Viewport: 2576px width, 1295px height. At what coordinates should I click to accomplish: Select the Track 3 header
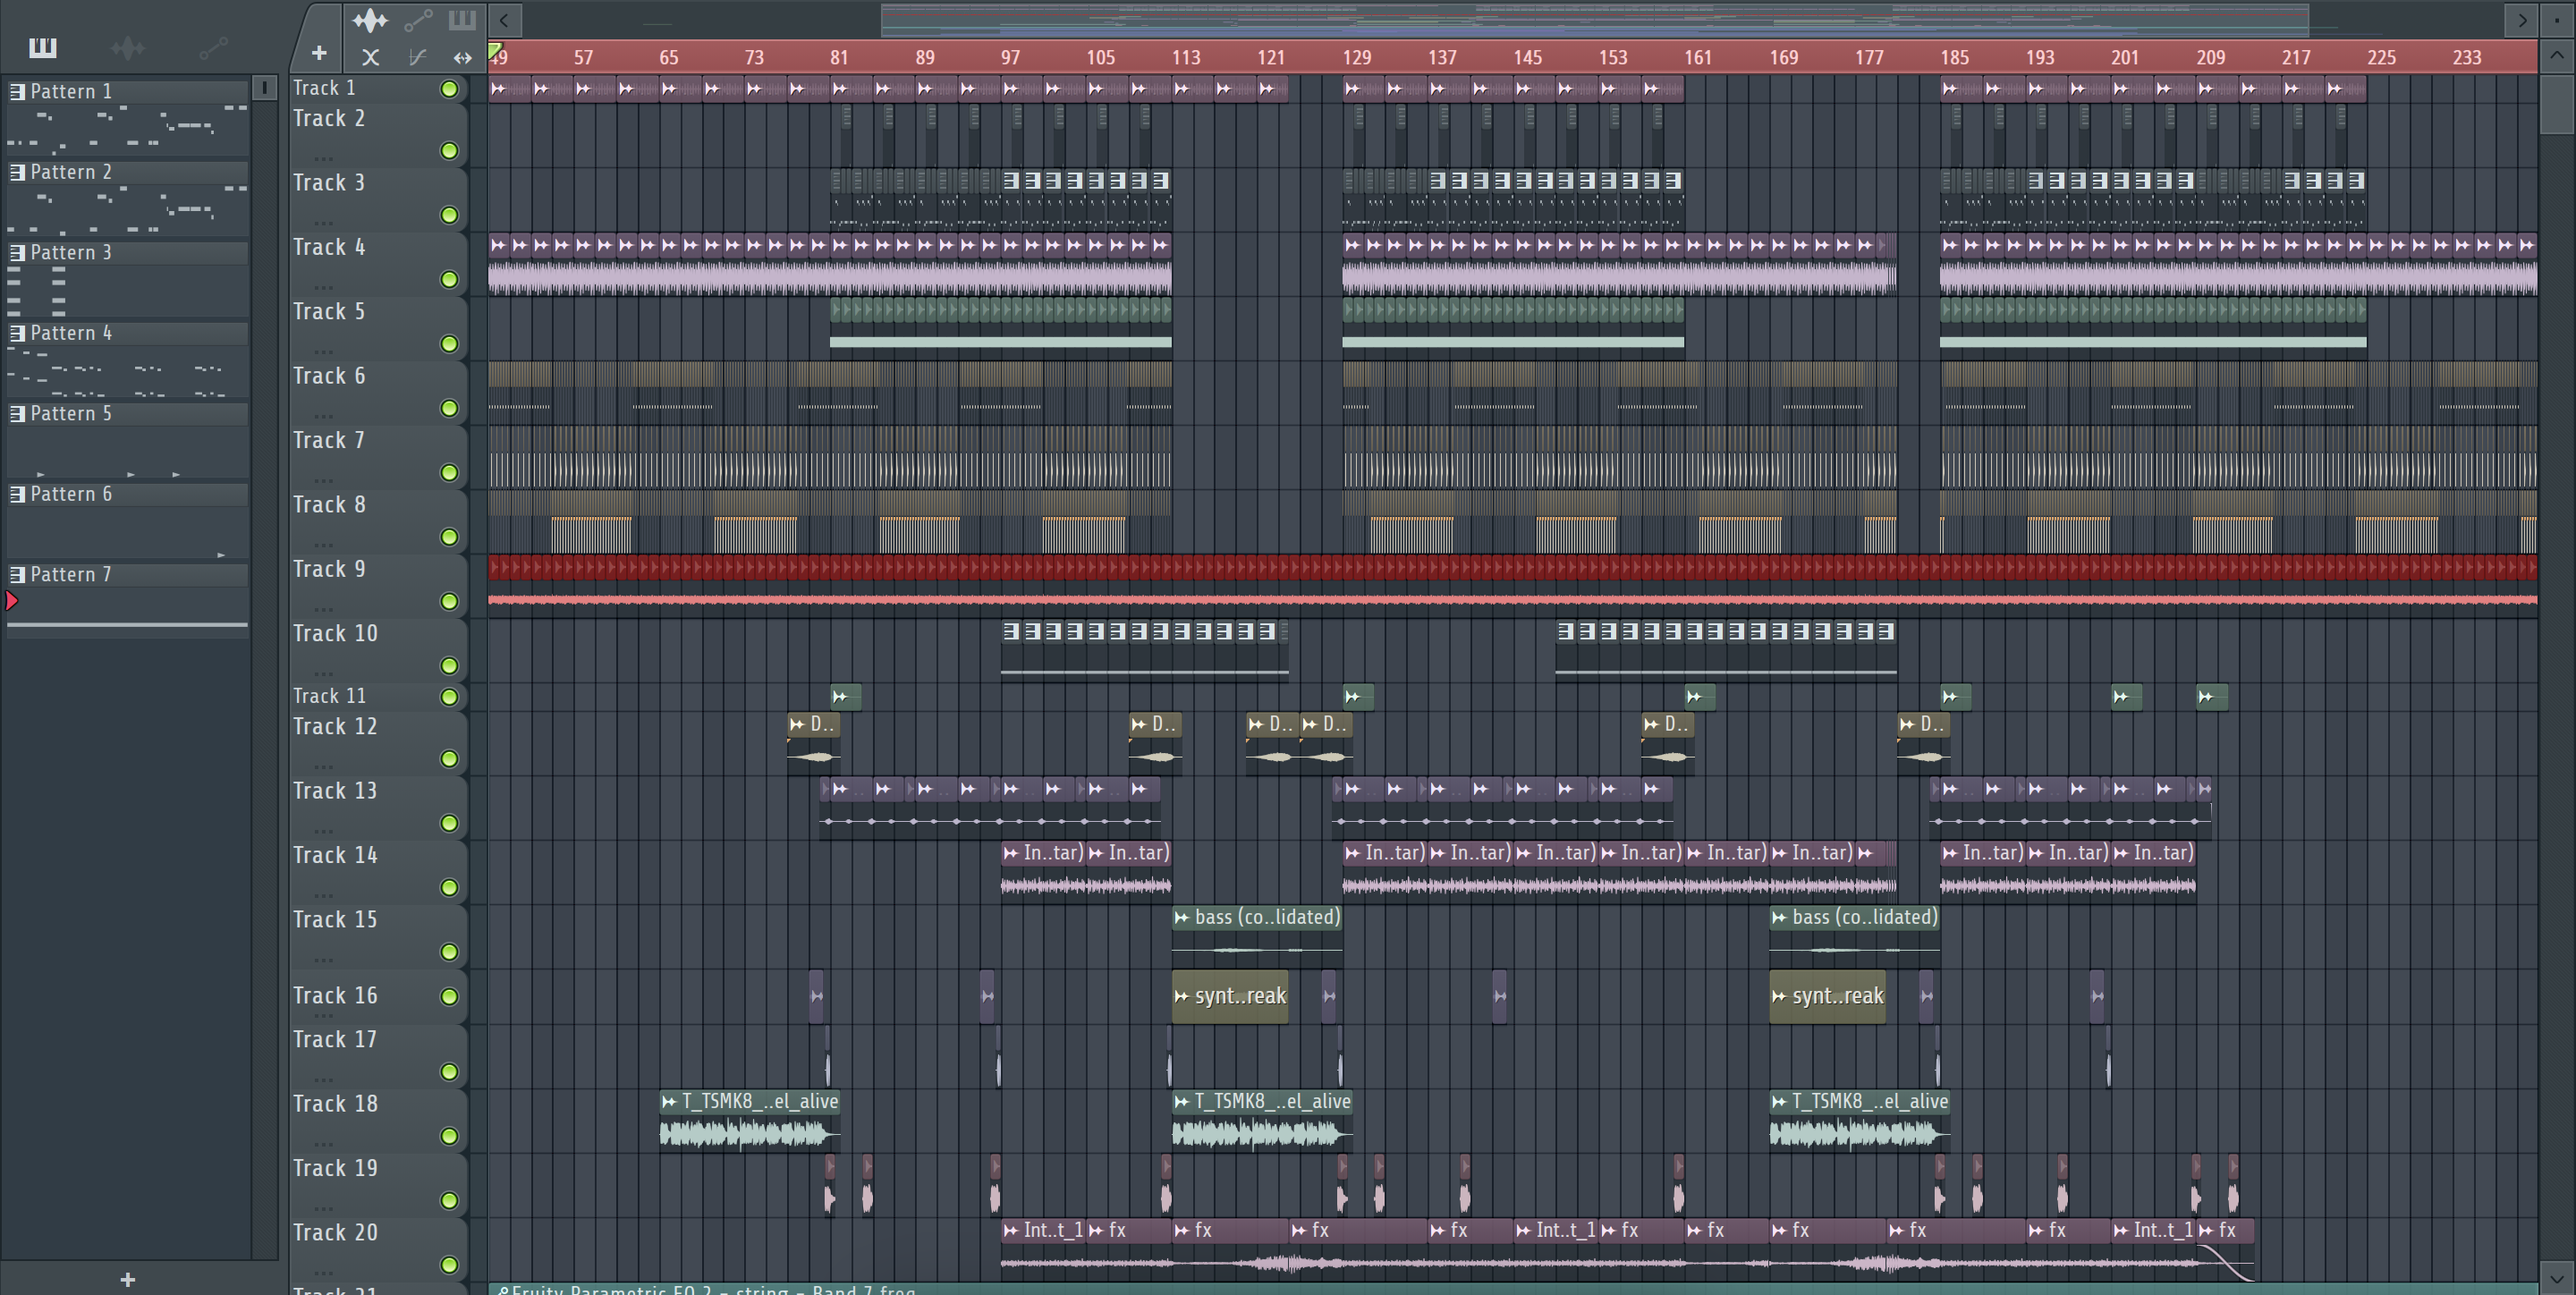click(378, 200)
